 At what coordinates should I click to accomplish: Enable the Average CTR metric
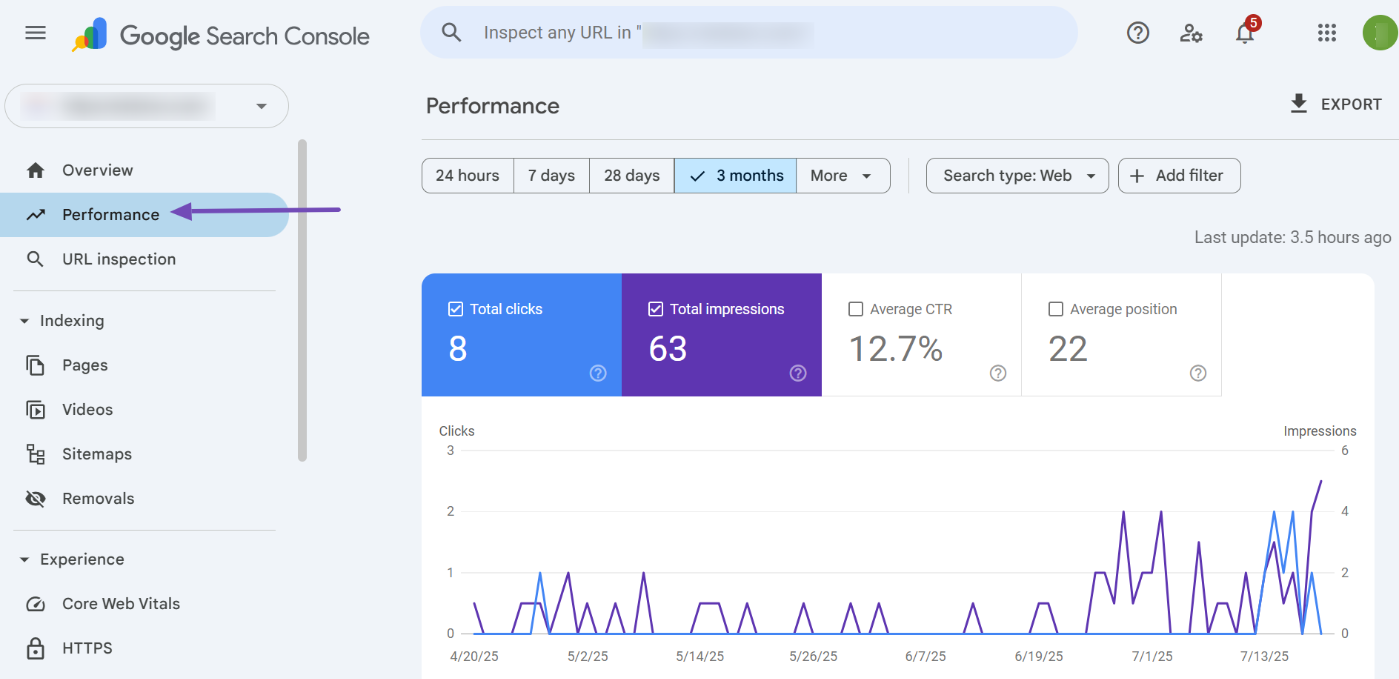tap(856, 308)
